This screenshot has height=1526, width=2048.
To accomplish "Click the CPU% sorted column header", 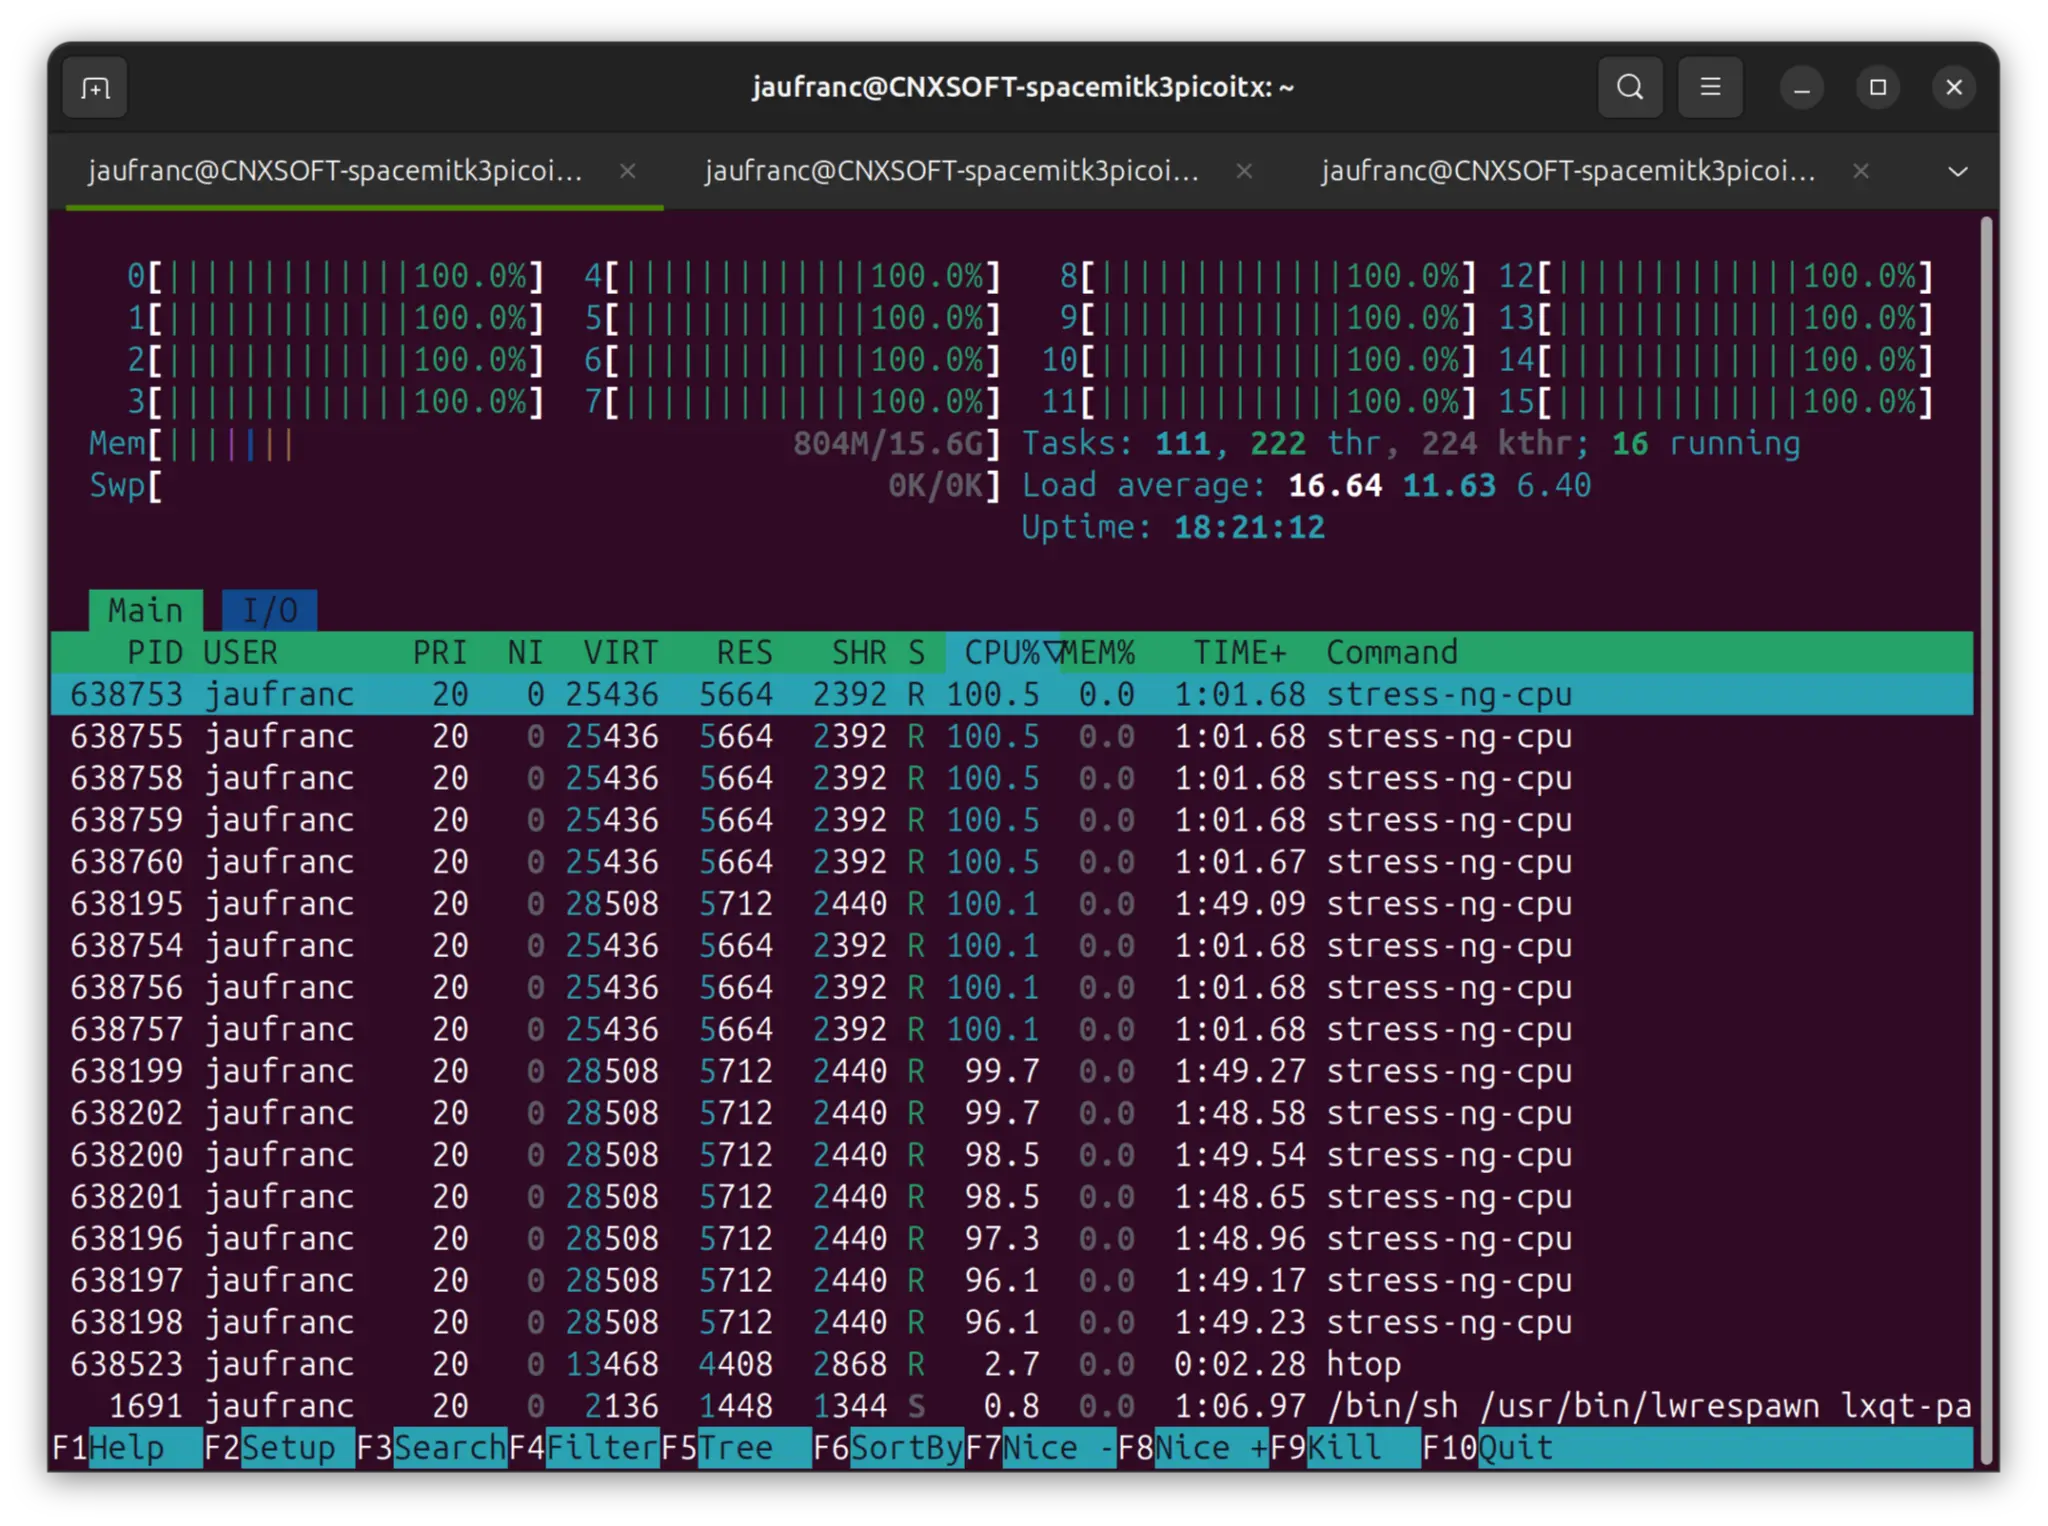I will point(1003,653).
